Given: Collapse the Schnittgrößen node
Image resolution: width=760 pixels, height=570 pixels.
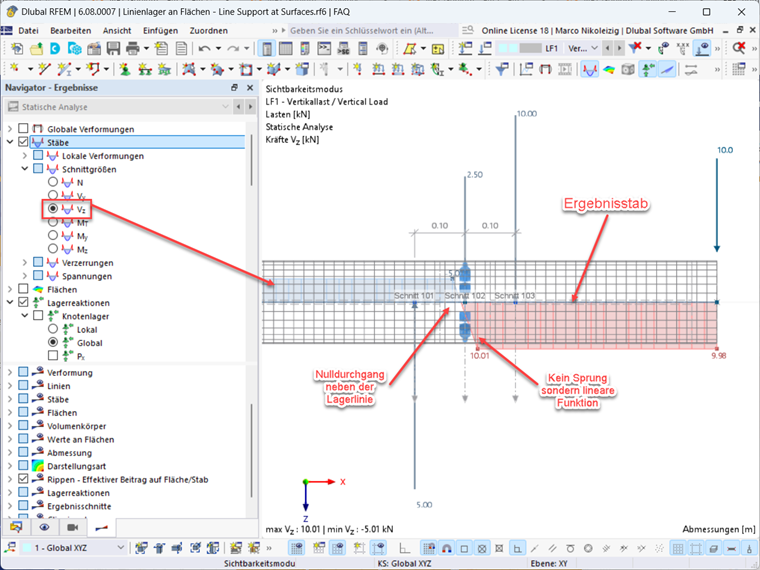Looking at the screenshot, I should point(25,169).
